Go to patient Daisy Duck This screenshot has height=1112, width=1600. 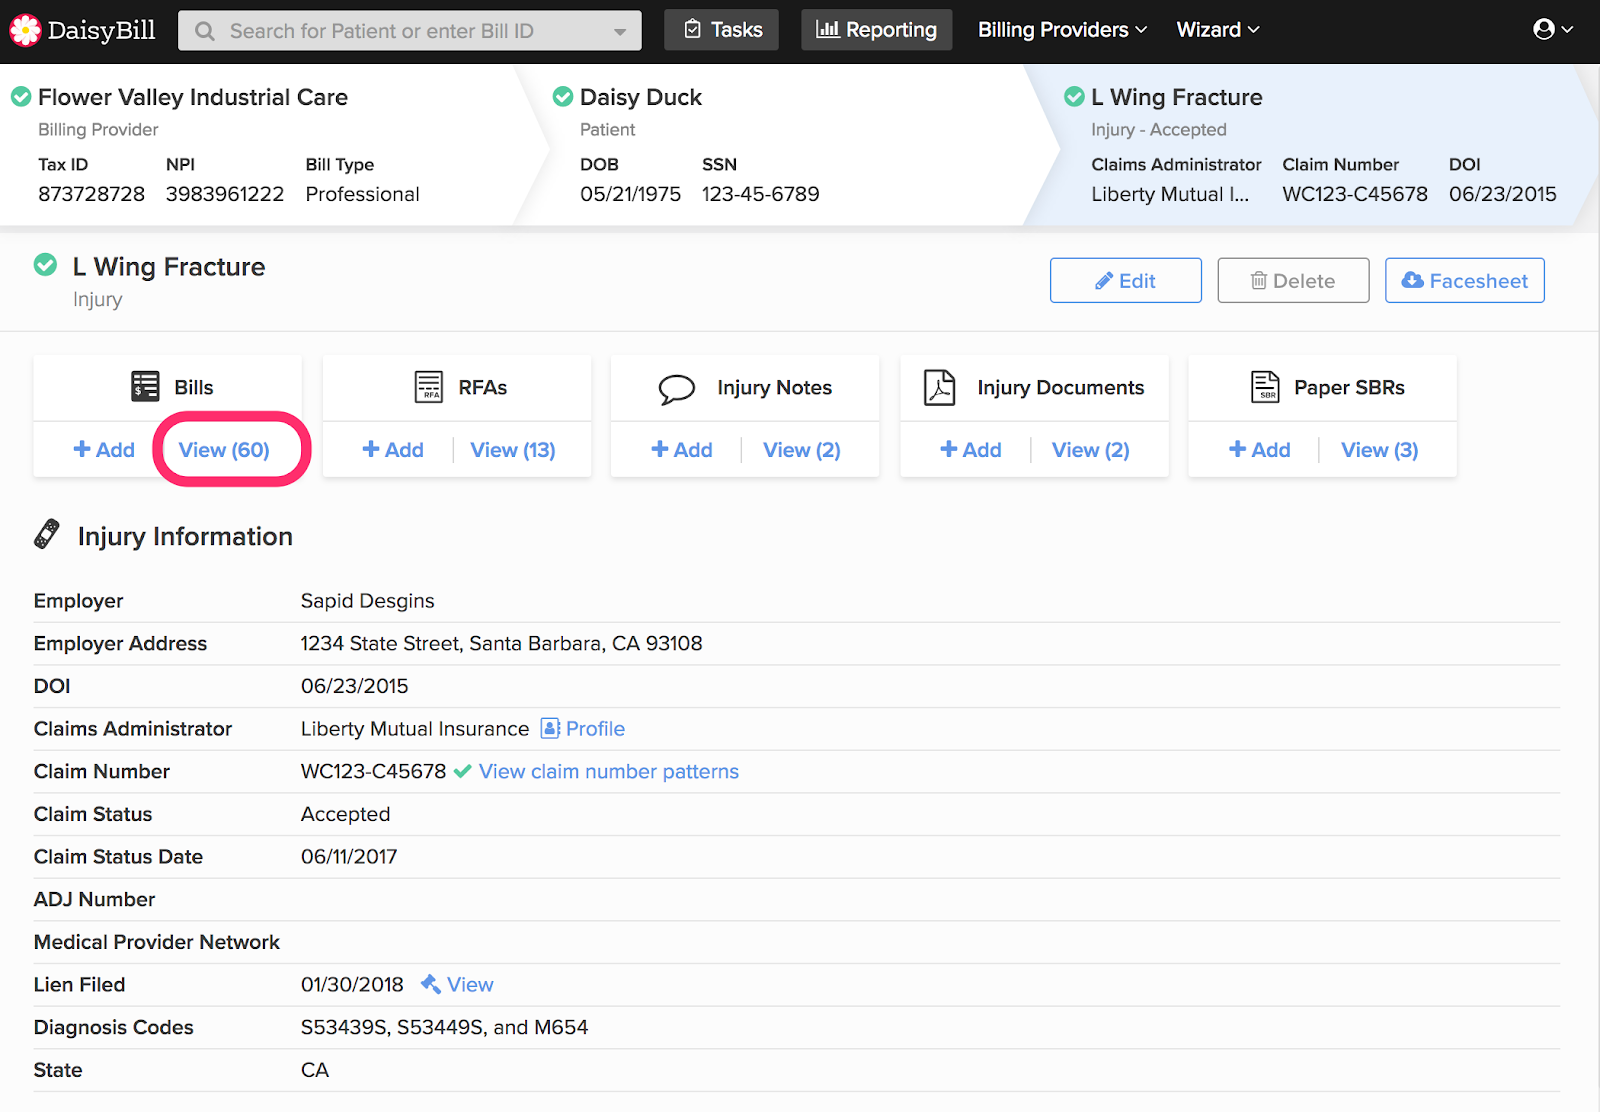tap(641, 97)
